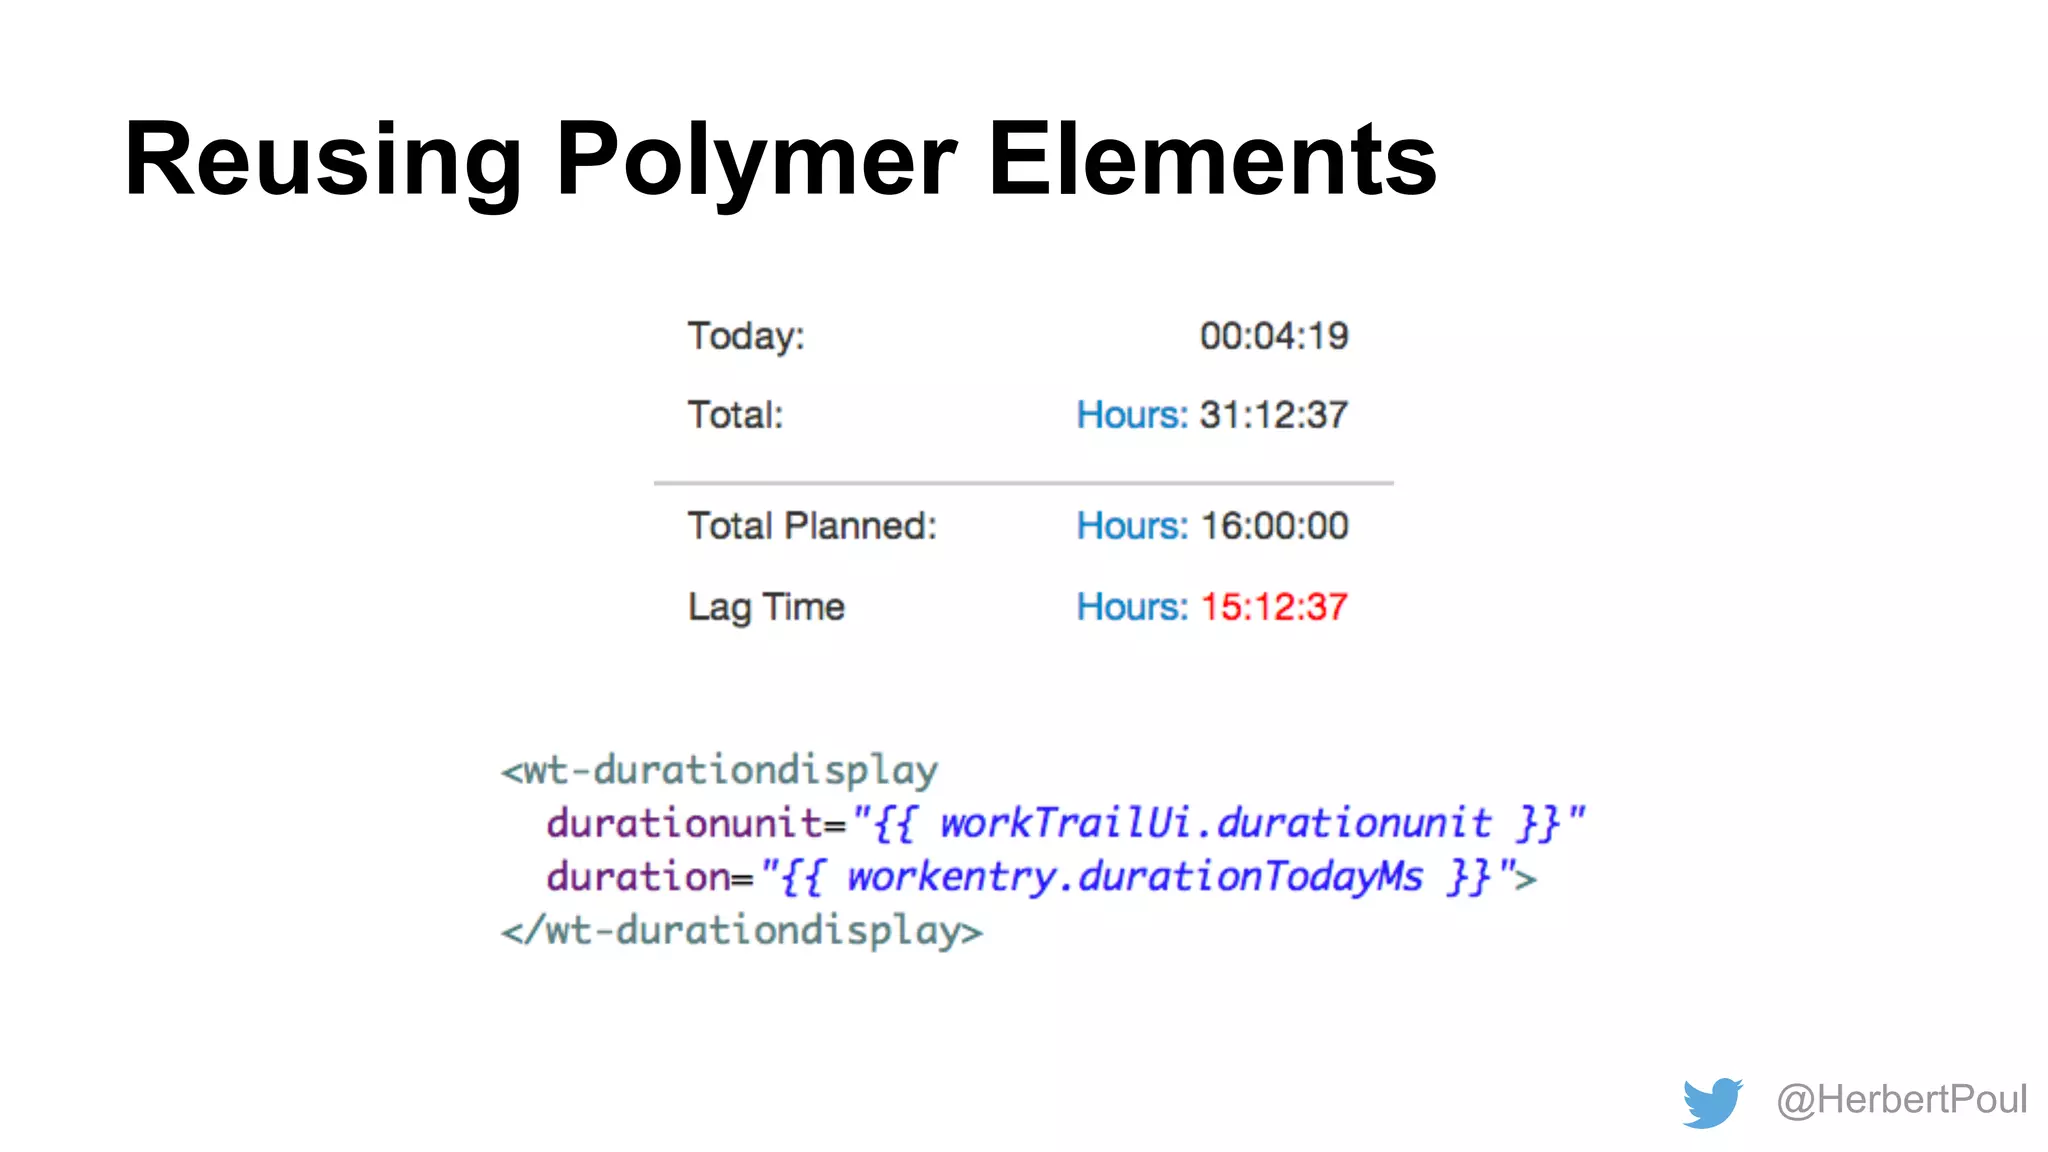Image resolution: width=2048 pixels, height=1152 pixels.
Task: Select the 00:04:19 duration value
Action: pos(1274,336)
